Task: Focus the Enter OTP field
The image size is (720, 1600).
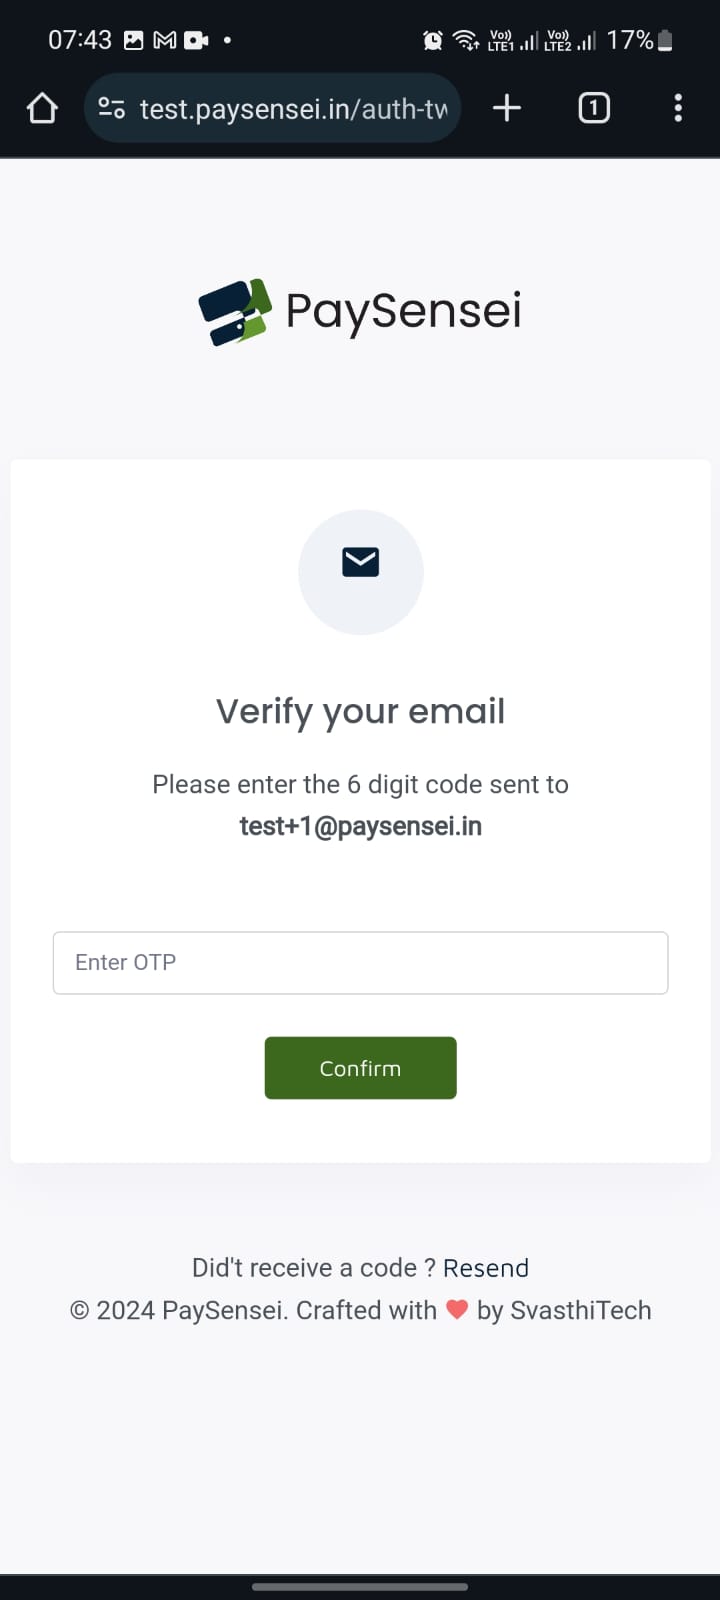Action: (360, 963)
